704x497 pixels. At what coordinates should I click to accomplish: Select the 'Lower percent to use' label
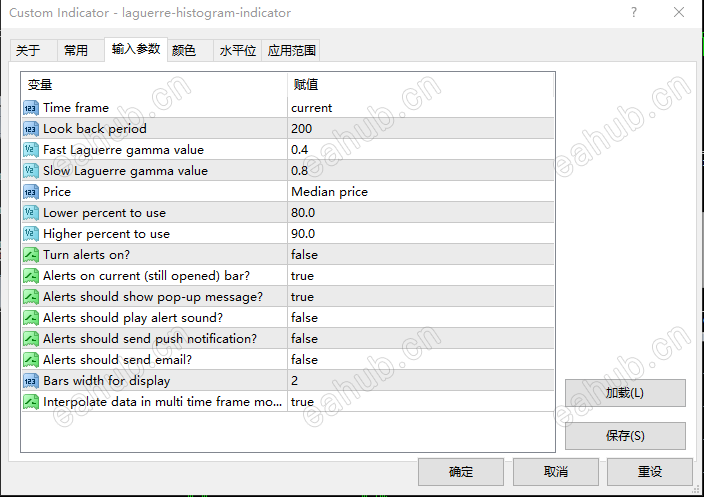tap(105, 213)
